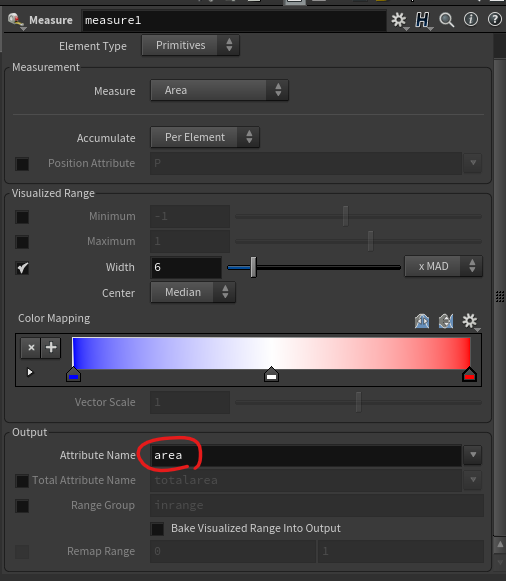Click the Accumulate label
The image size is (506, 581).
point(106,138)
